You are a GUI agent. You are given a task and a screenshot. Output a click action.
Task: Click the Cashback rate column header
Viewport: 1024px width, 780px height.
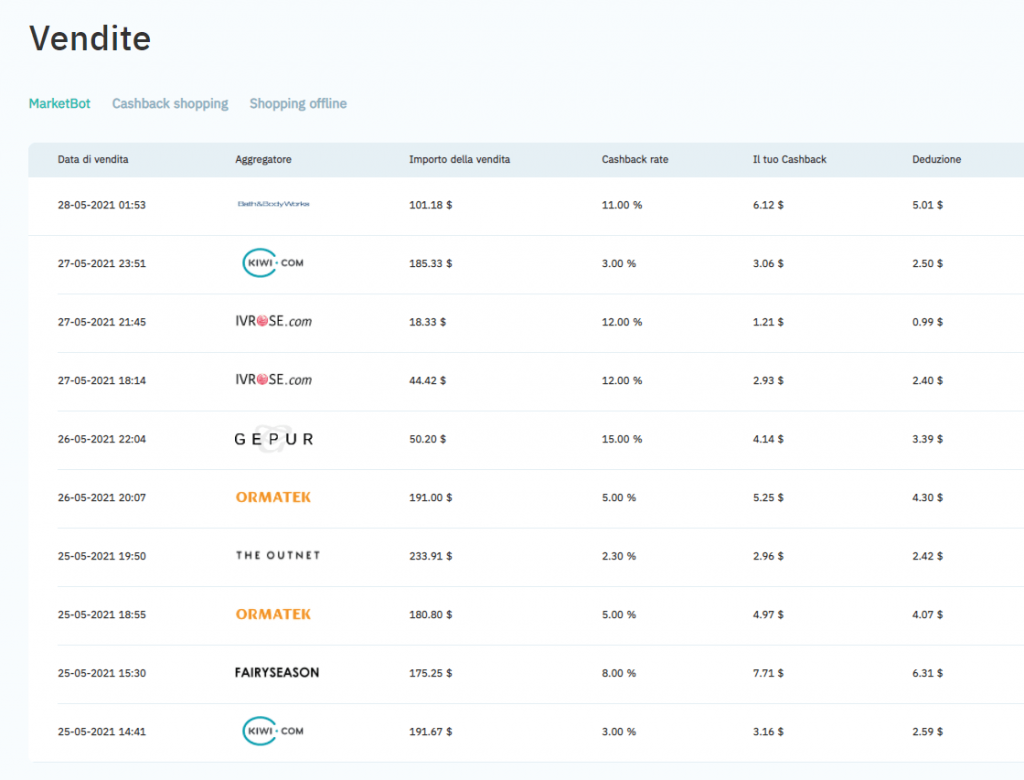635,160
